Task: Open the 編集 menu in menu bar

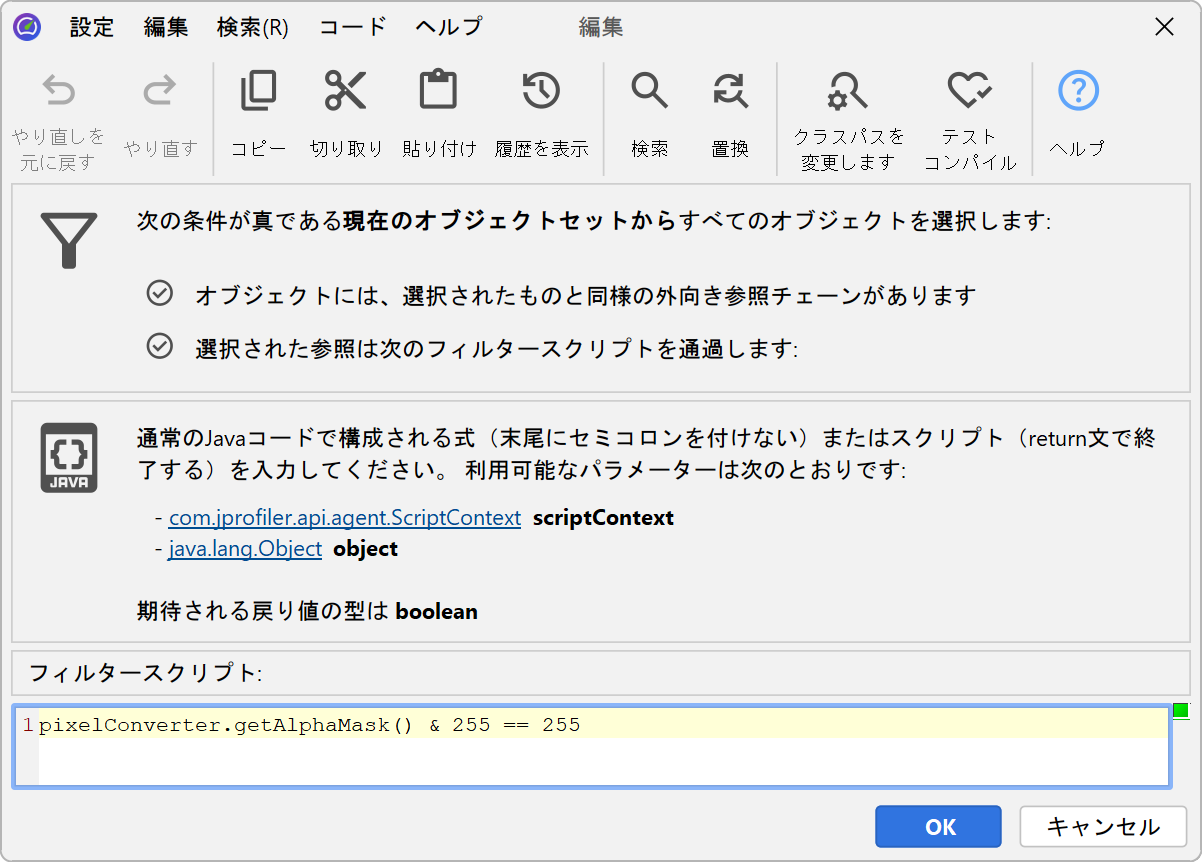Action: click(166, 27)
